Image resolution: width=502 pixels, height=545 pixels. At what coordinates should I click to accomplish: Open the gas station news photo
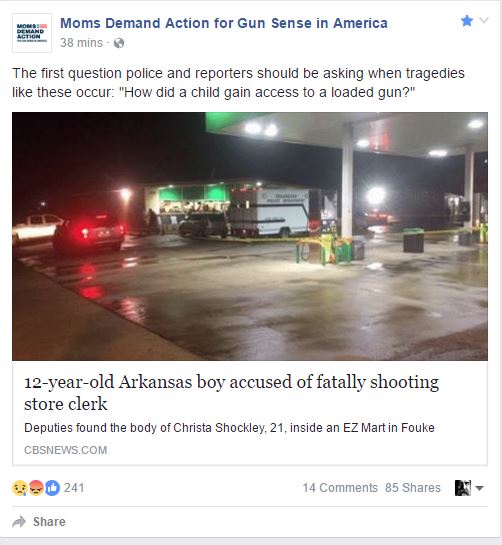coord(250,236)
